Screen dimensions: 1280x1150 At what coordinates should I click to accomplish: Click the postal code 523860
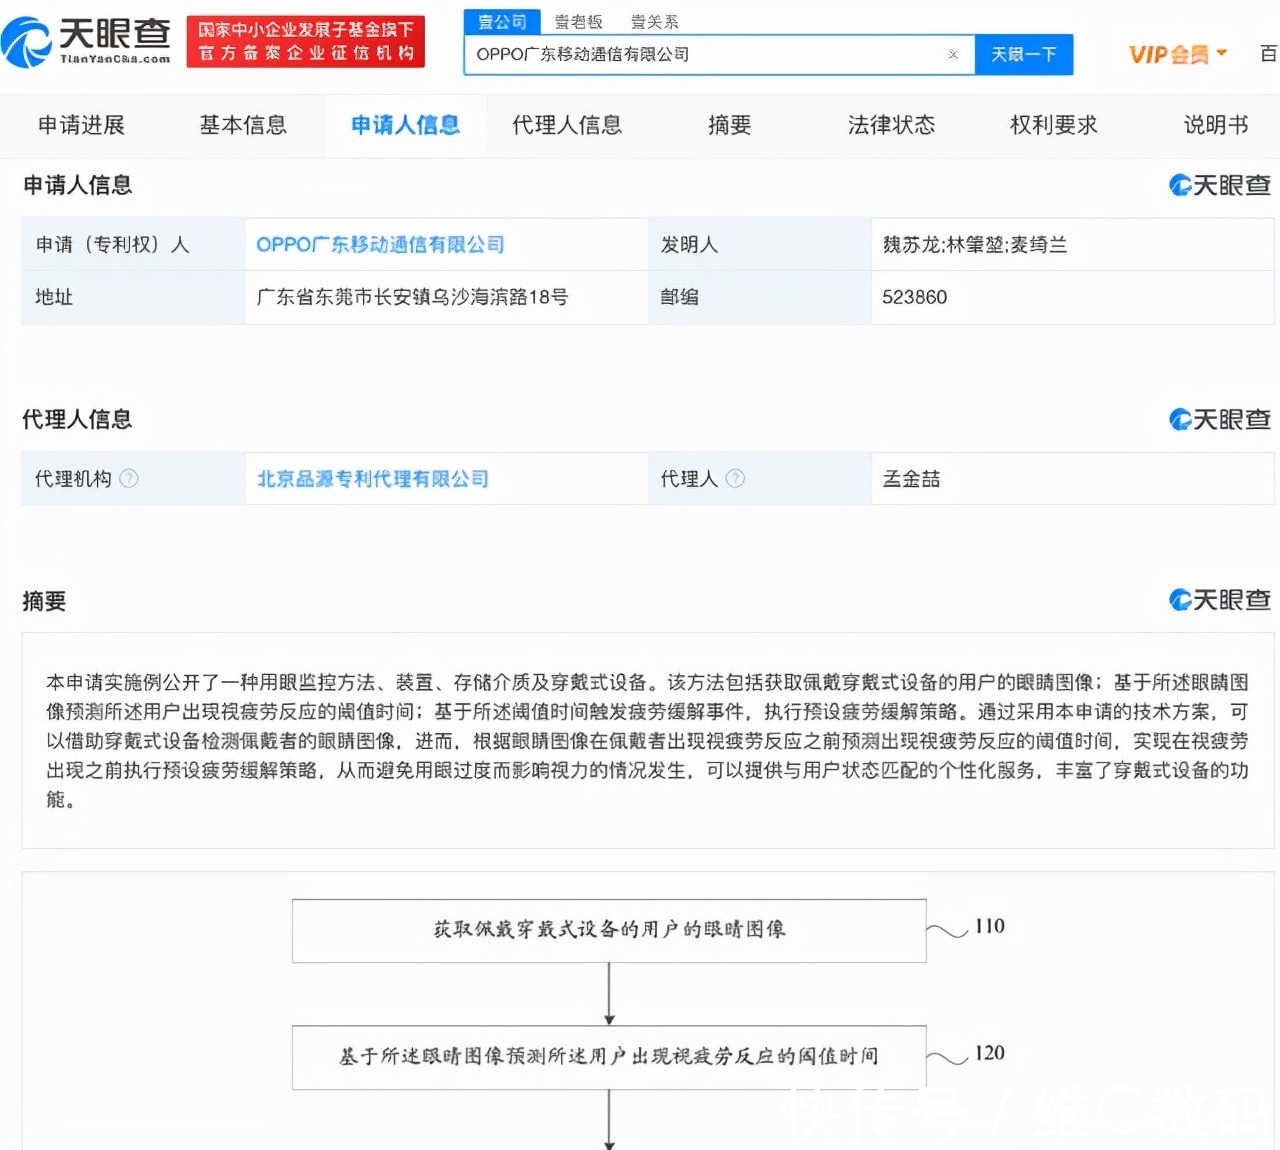[914, 297]
